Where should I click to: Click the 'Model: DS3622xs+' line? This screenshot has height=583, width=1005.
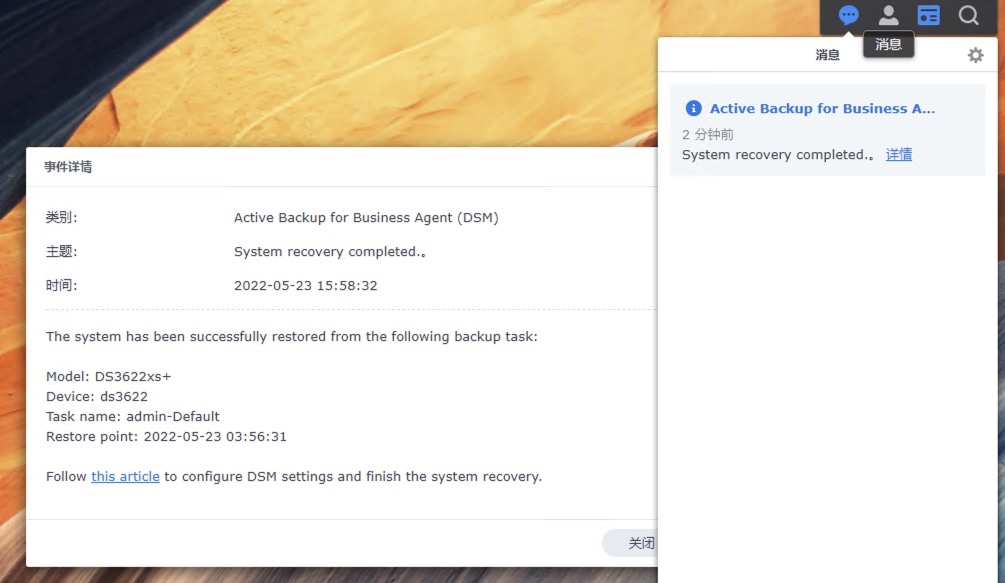108,377
